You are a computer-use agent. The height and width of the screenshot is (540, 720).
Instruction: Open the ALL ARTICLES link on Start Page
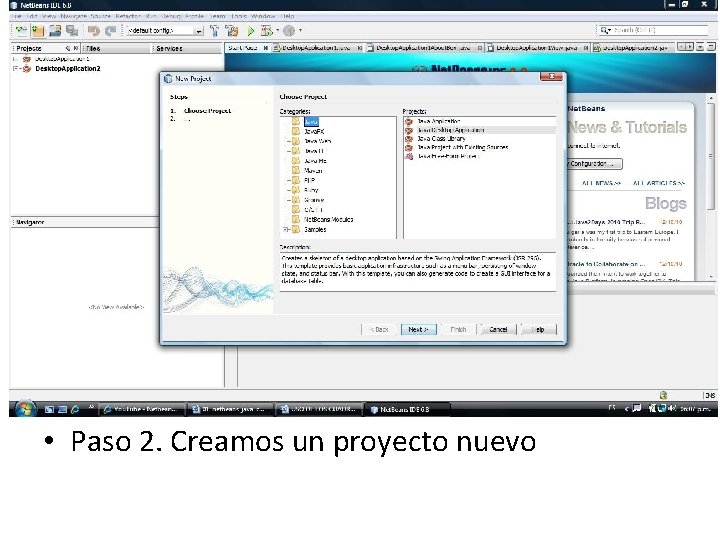coord(658,183)
